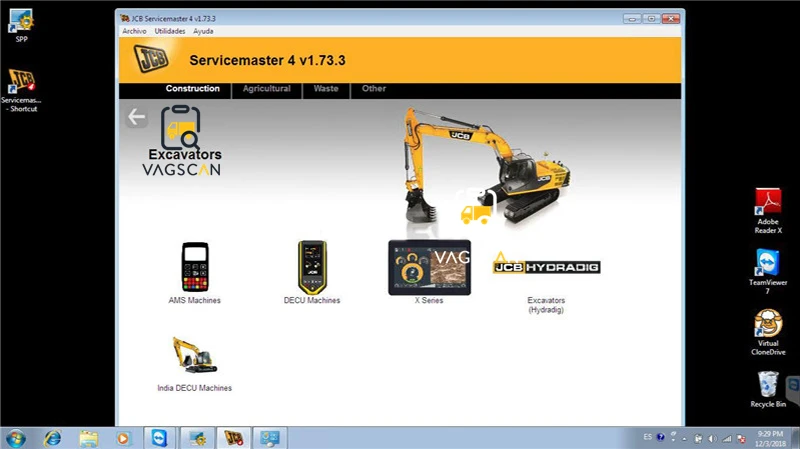Viewport: 800px width, 449px height.
Task: Click the Excavators (Hydradig) label
Action: point(546,305)
